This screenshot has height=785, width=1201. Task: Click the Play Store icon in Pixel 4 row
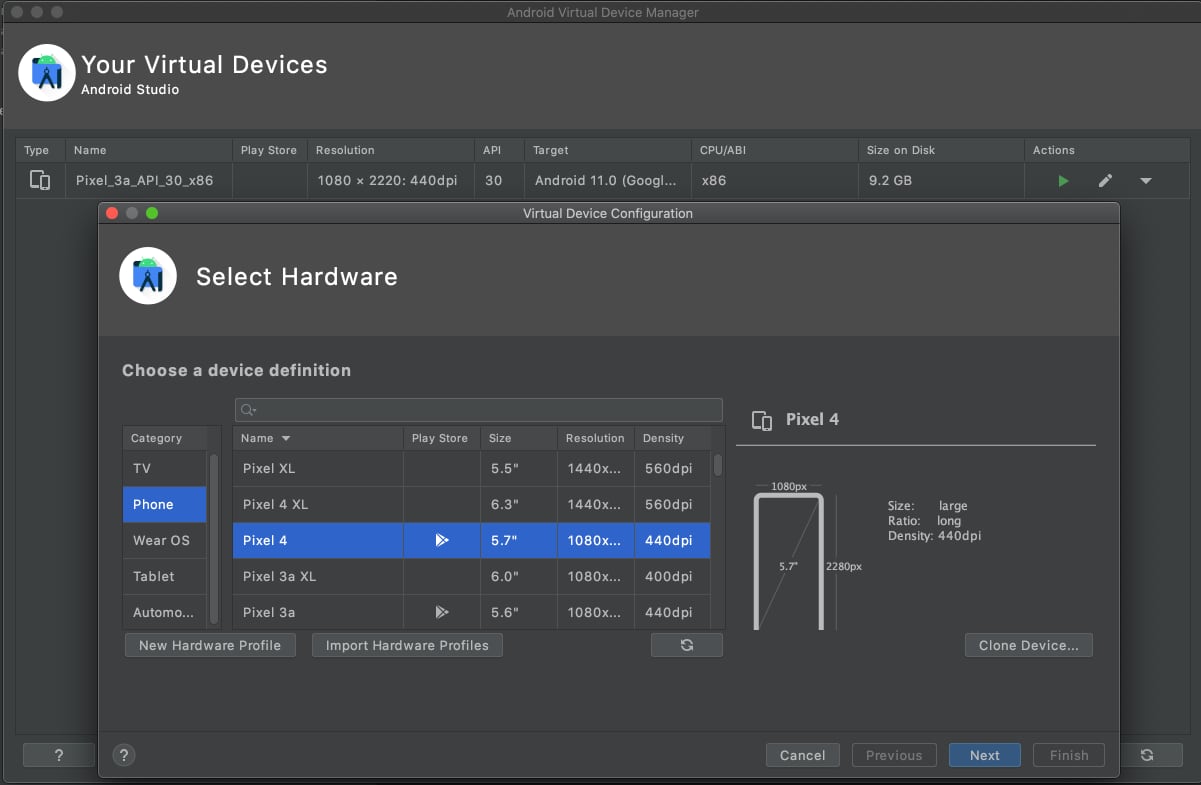pos(442,540)
